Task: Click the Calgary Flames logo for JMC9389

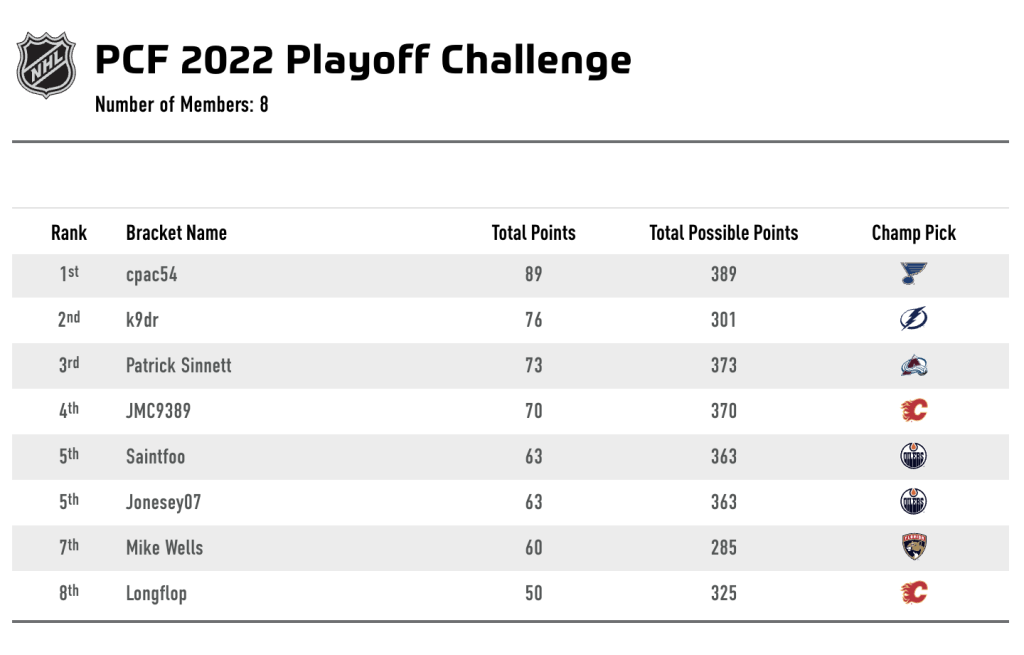Action: pyautogui.click(x=913, y=411)
